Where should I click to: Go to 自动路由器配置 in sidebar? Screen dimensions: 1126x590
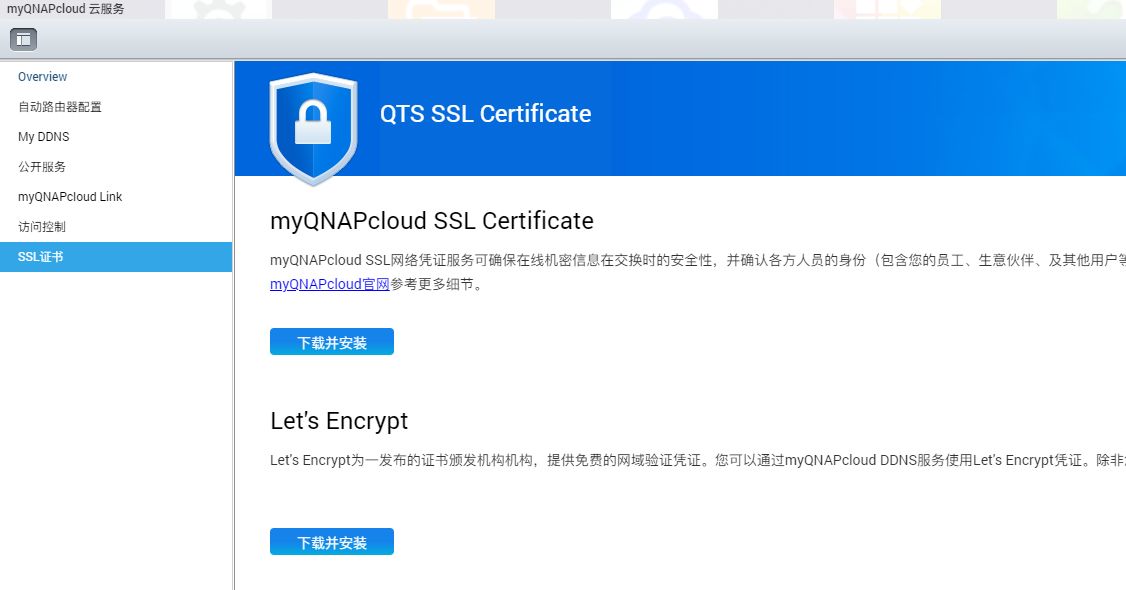pos(60,107)
